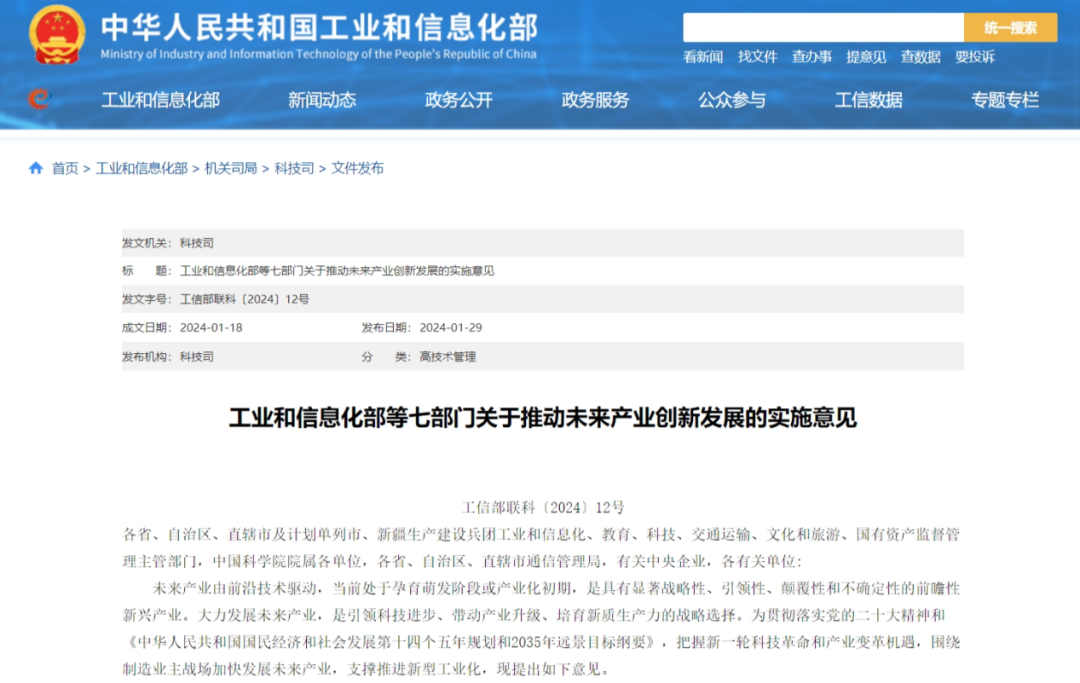Viewport: 1080px width, 683px height.
Task: Open the 专题专栏 nav menu
Action: [x=1005, y=101]
